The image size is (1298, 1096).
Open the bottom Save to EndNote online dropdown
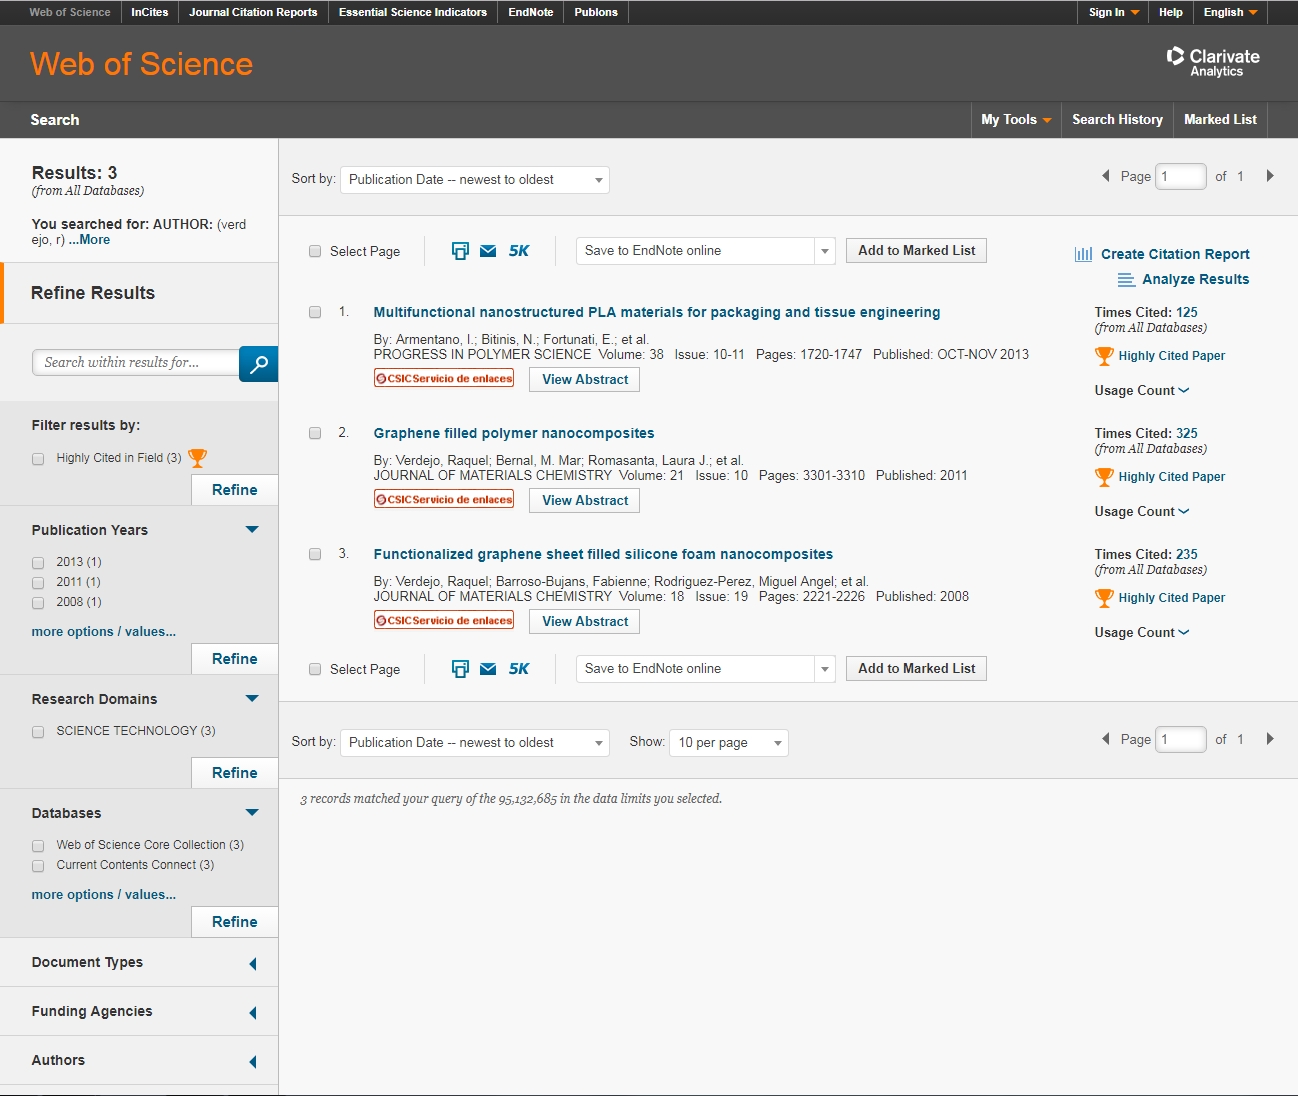pos(706,669)
